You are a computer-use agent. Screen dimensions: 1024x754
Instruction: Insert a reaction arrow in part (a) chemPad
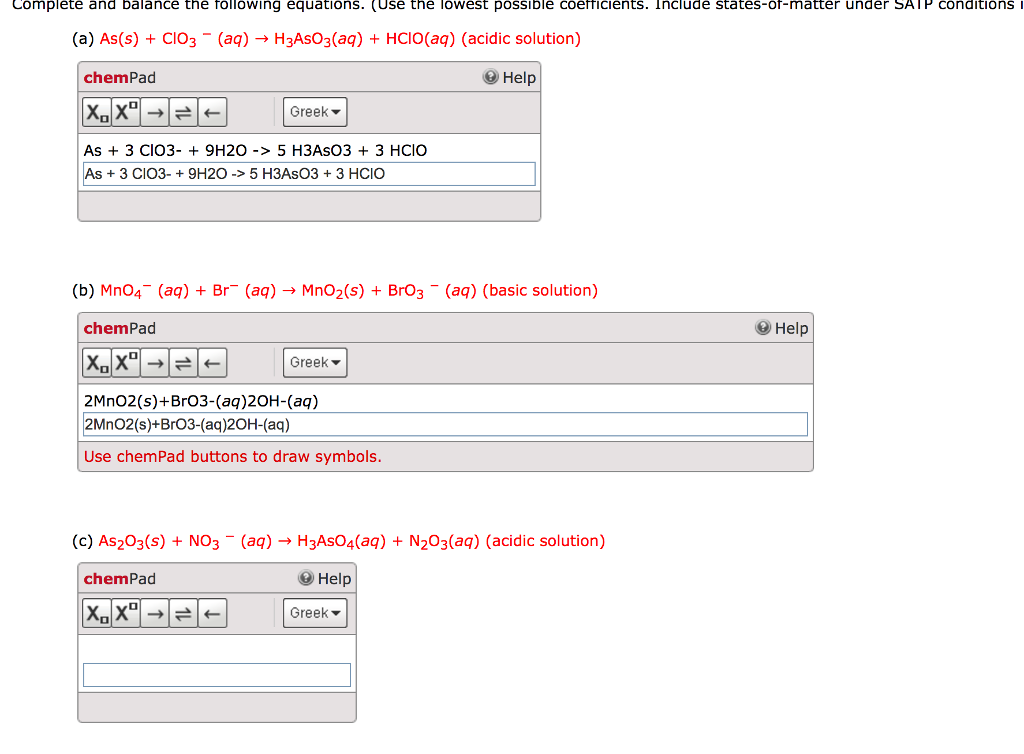pos(153,111)
